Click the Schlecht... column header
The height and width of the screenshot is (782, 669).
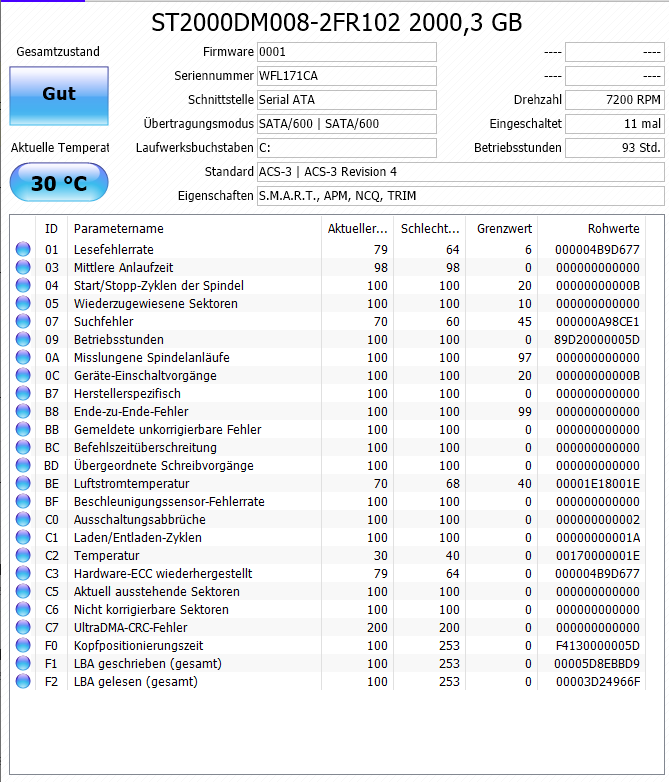(430, 228)
